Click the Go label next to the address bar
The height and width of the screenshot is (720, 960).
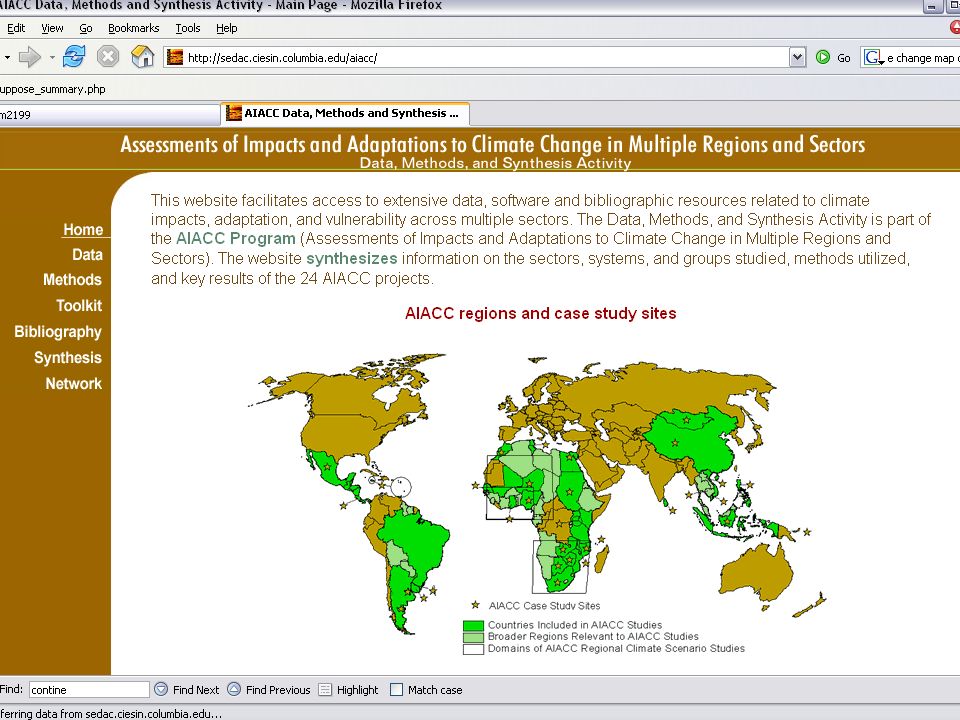pyautogui.click(x=844, y=58)
